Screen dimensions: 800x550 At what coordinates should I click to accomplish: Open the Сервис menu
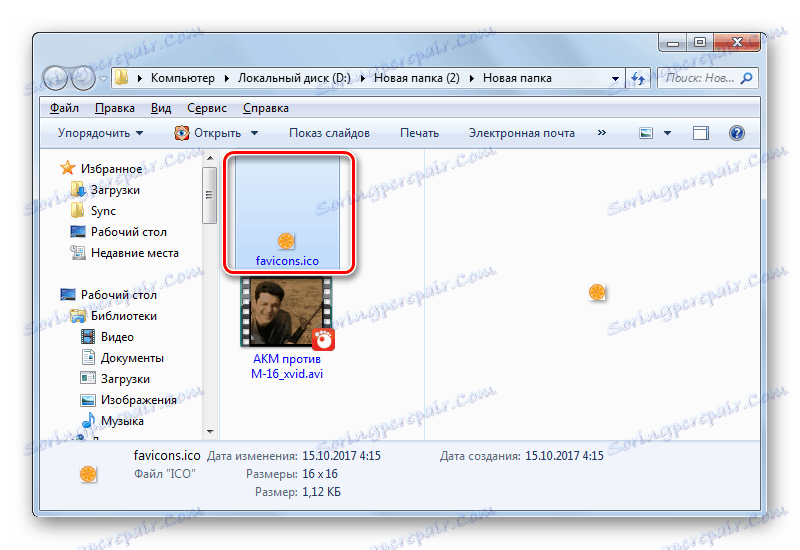click(207, 108)
